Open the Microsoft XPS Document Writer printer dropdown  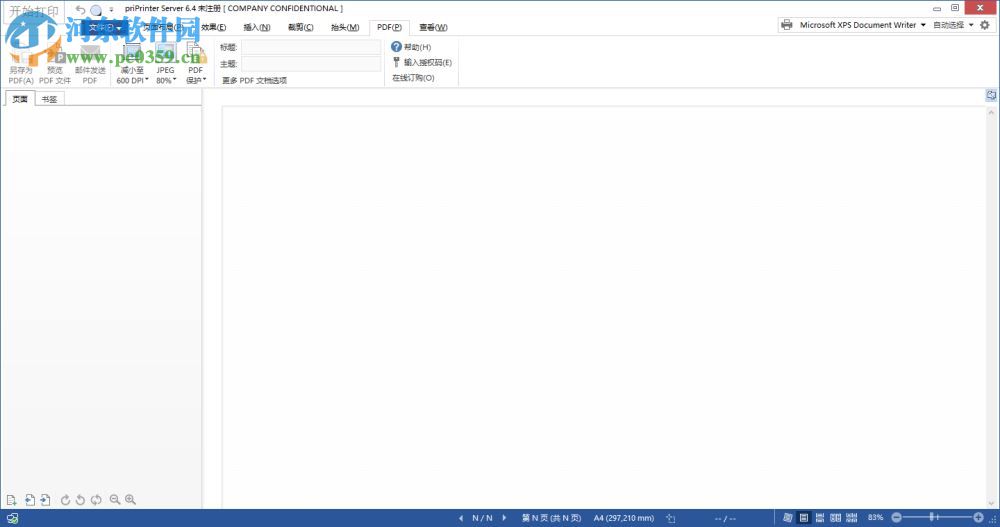(x=923, y=25)
